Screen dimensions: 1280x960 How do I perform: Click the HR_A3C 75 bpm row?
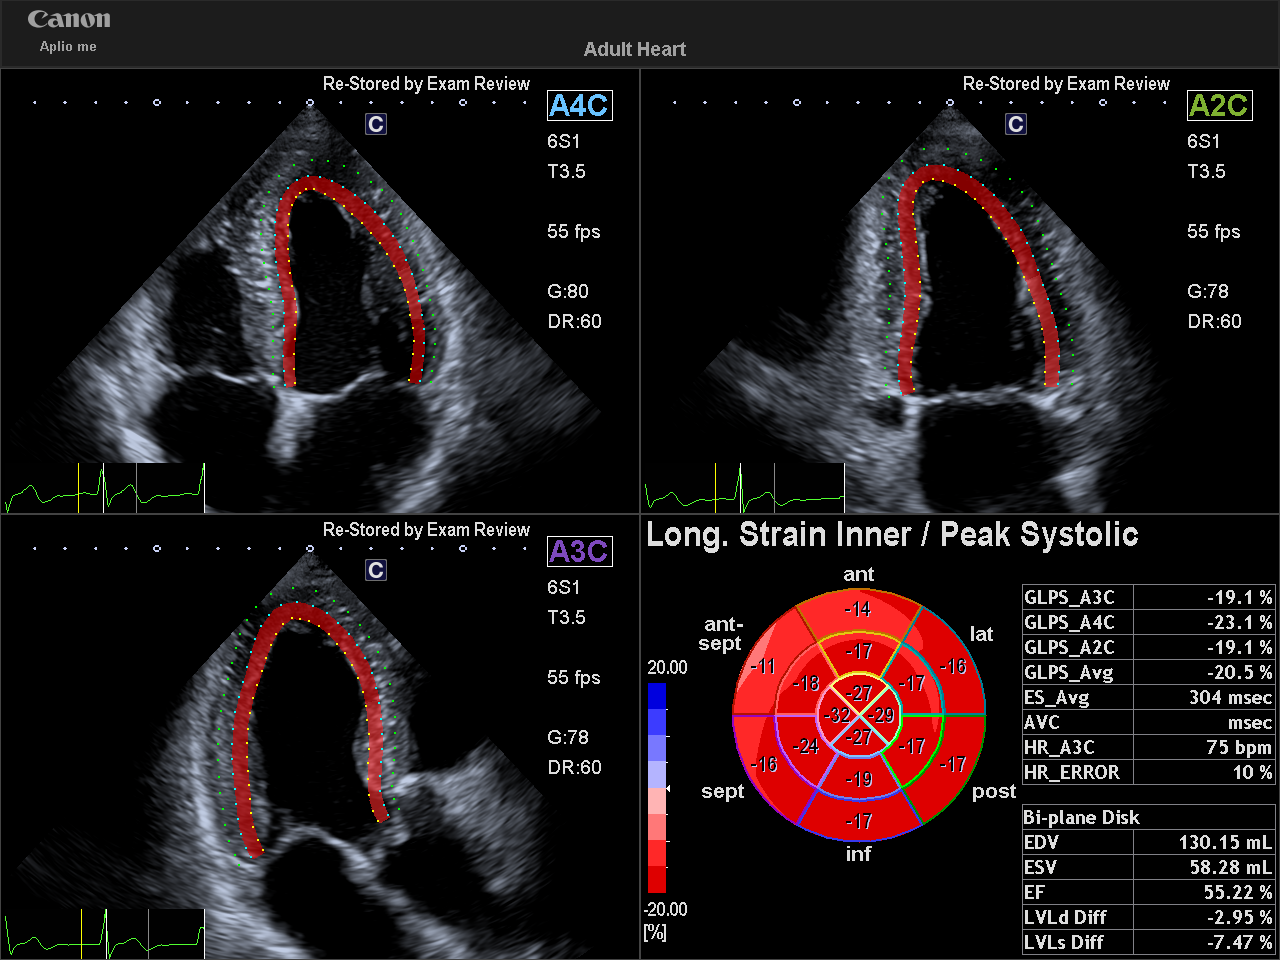1148,747
